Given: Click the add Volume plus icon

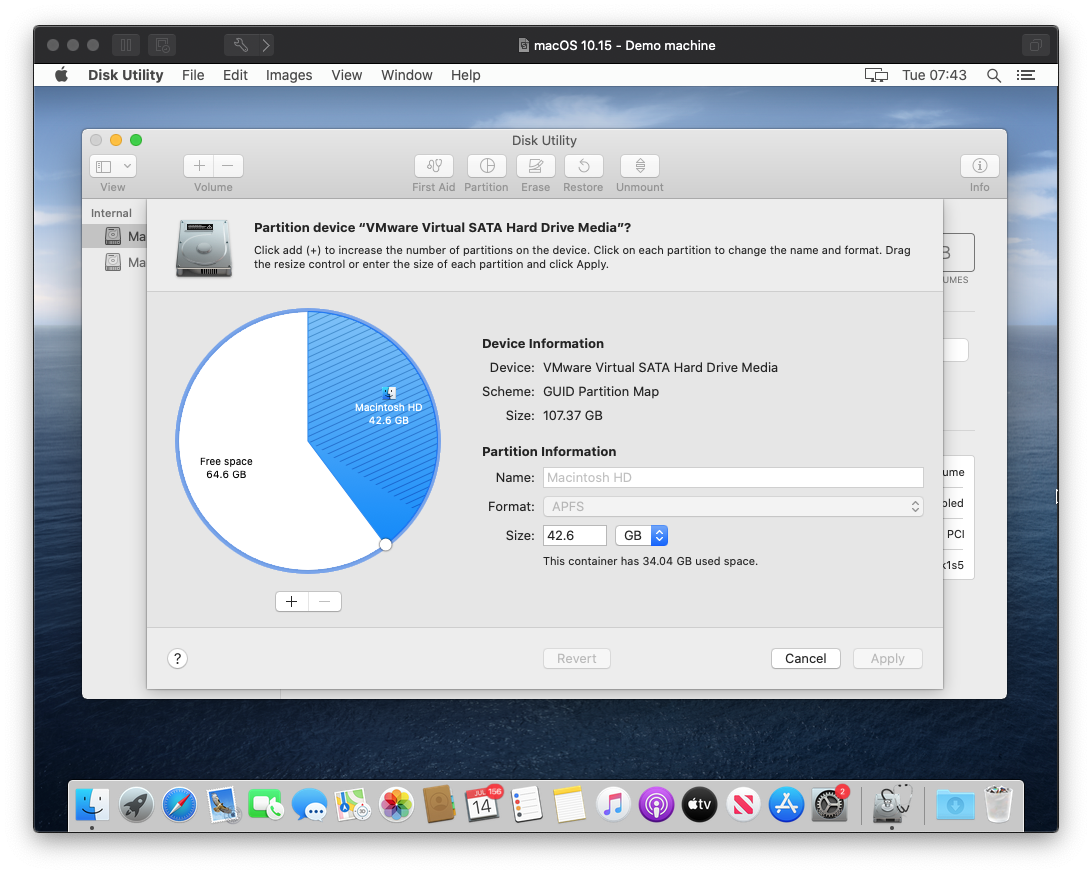Looking at the screenshot, I should pyautogui.click(x=199, y=166).
